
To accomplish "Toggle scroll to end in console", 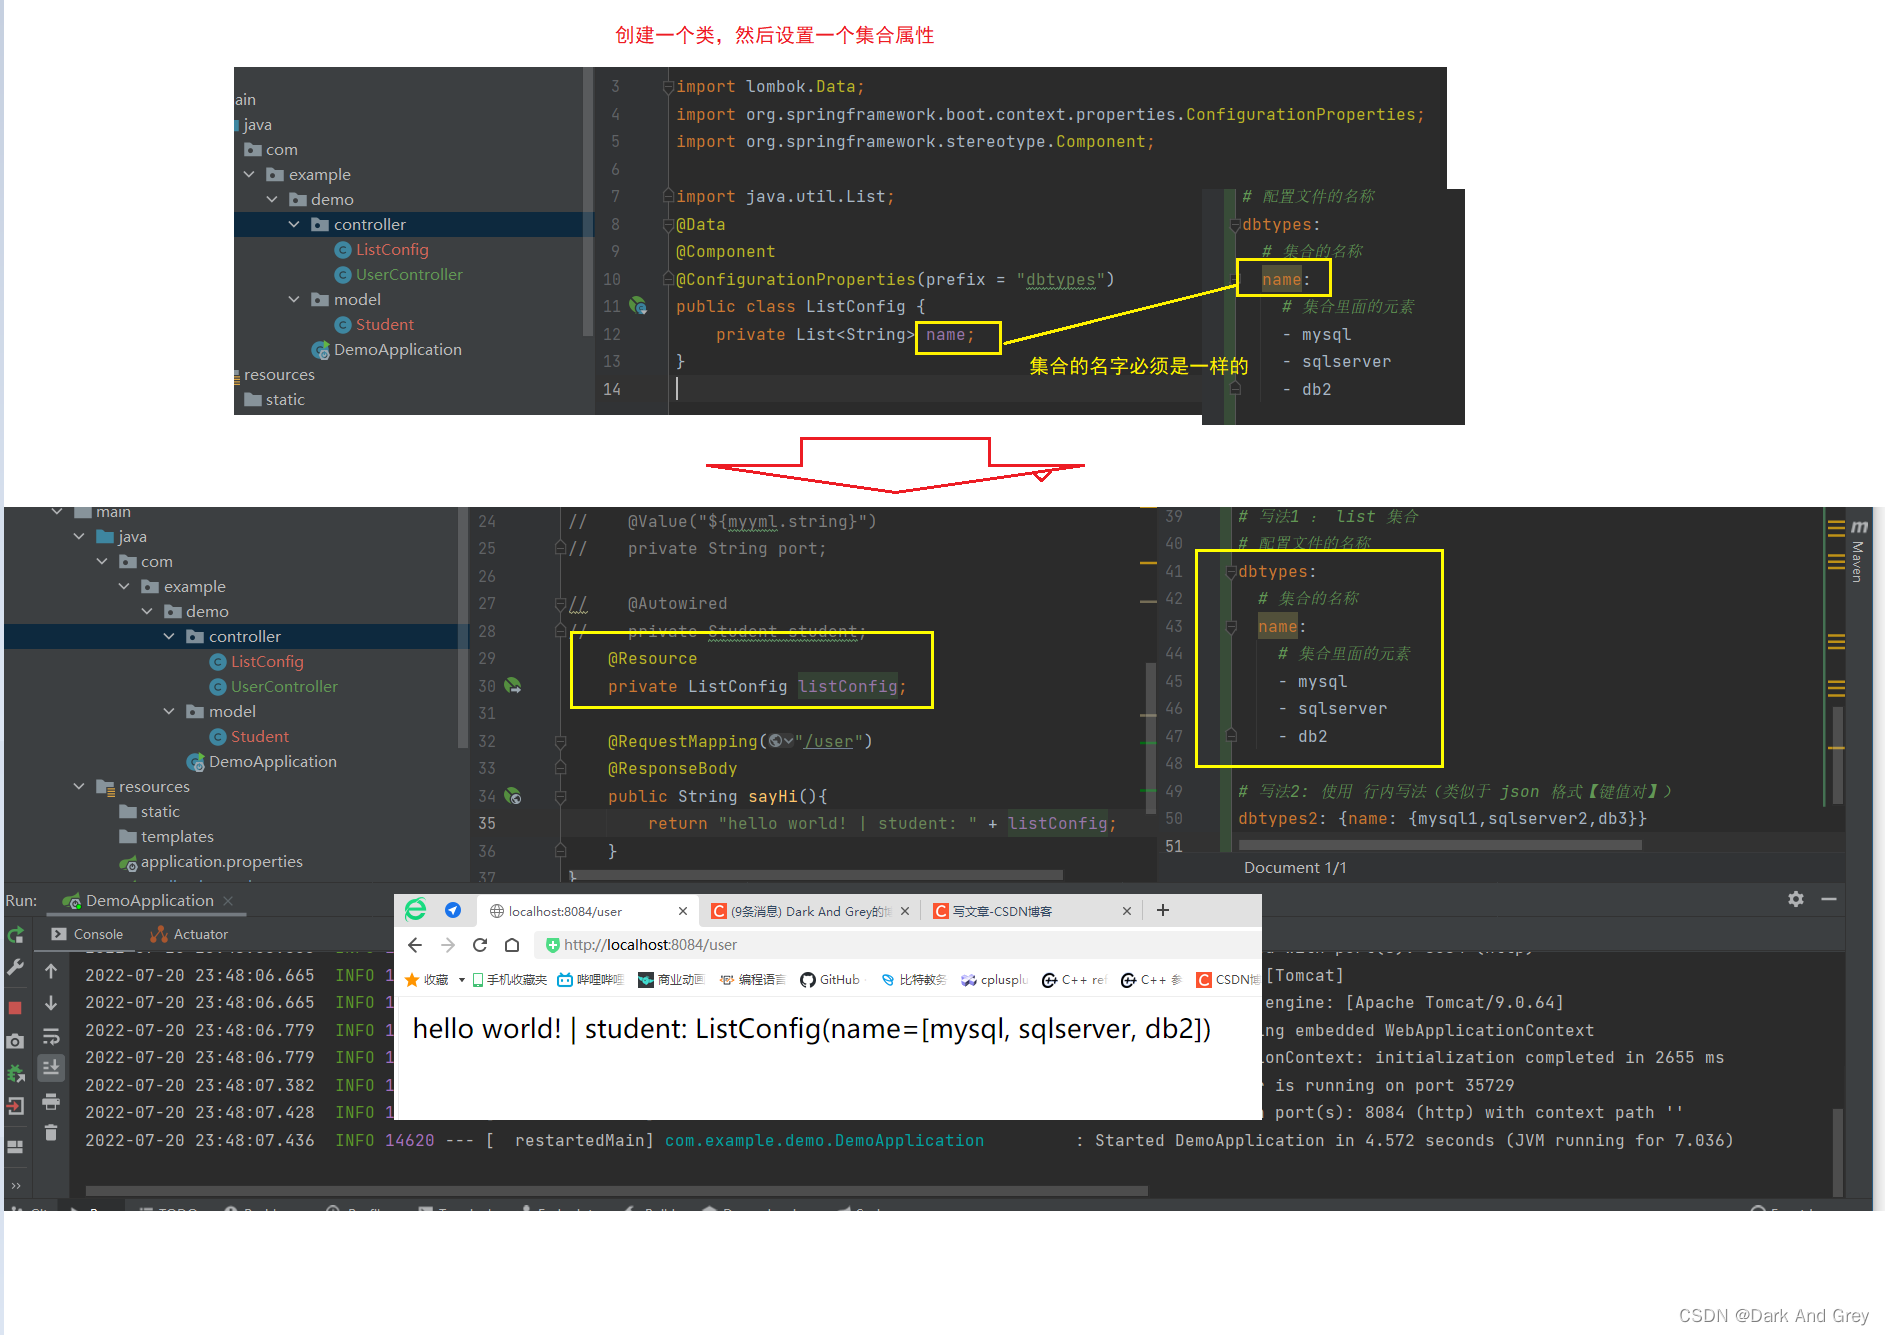I will click(x=51, y=1068).
